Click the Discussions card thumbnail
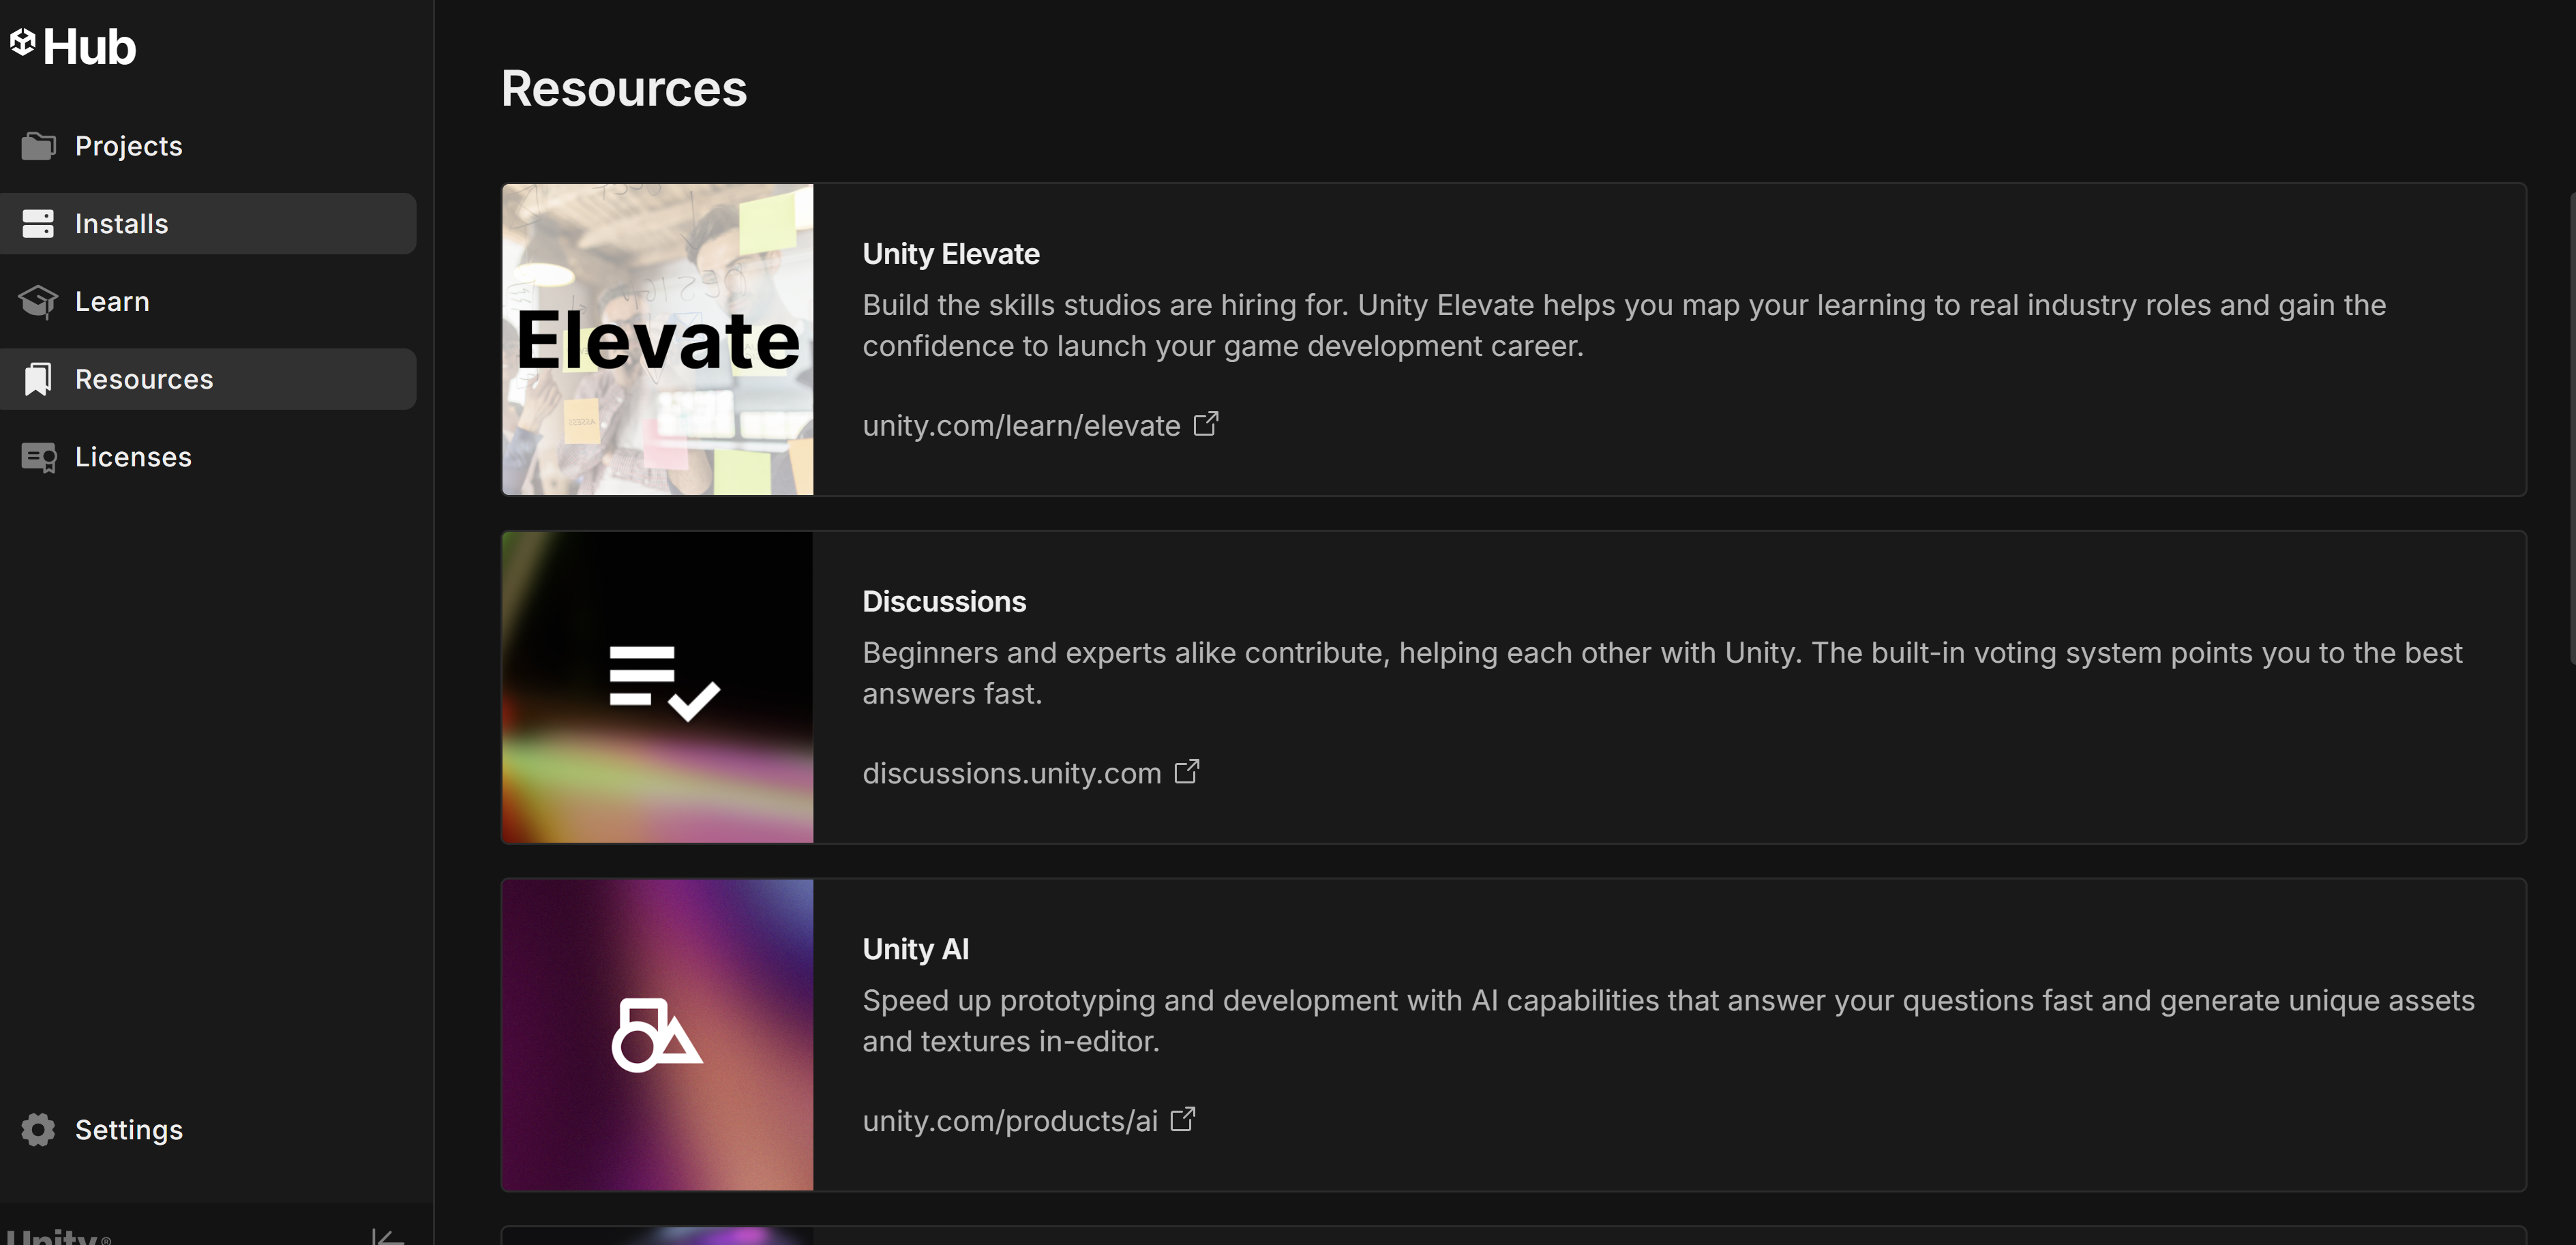The height and width of the screenshot is (1245, 2576). [x=657, y=687]
